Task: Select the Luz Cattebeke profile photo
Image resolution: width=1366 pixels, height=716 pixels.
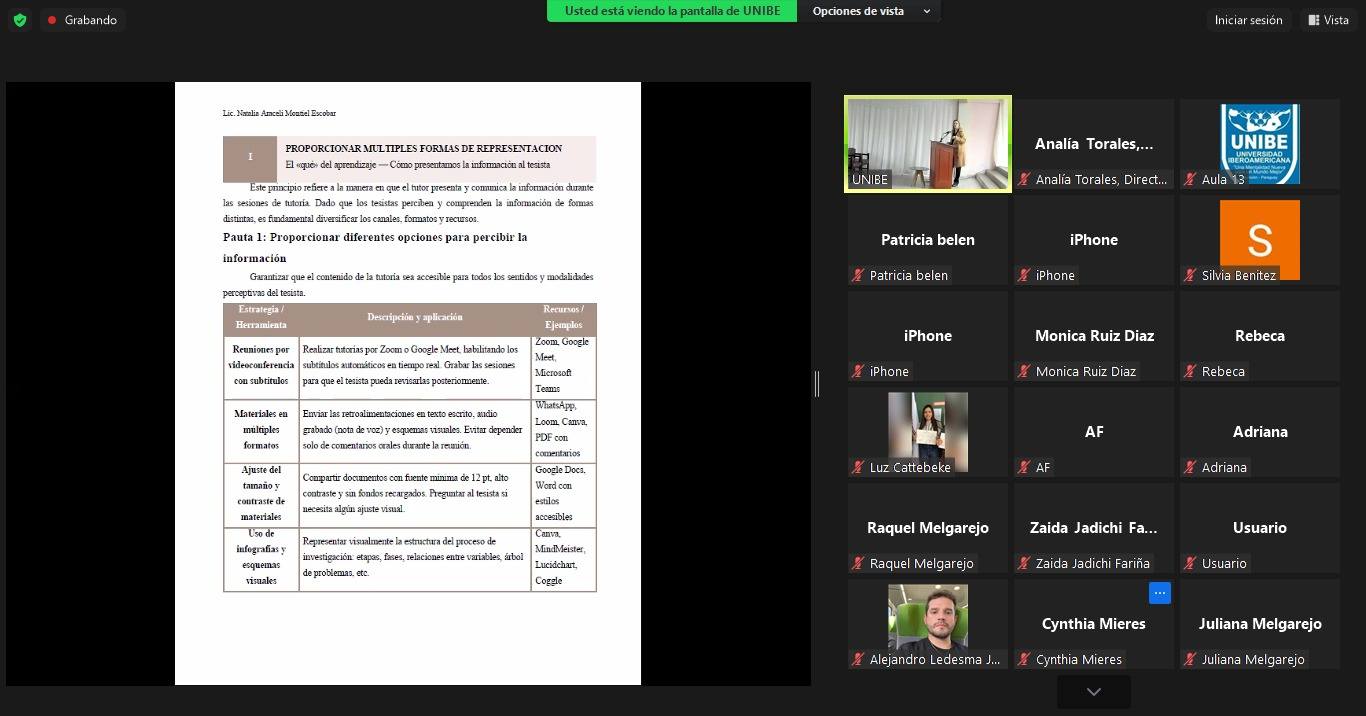Action: pos(928,432)
